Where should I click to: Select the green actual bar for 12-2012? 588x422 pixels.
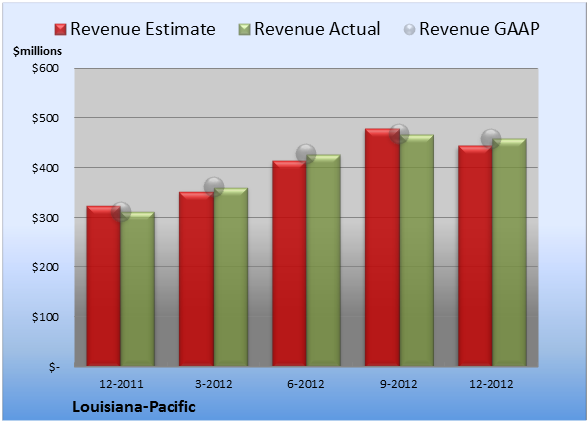click(x=509, y=252)
